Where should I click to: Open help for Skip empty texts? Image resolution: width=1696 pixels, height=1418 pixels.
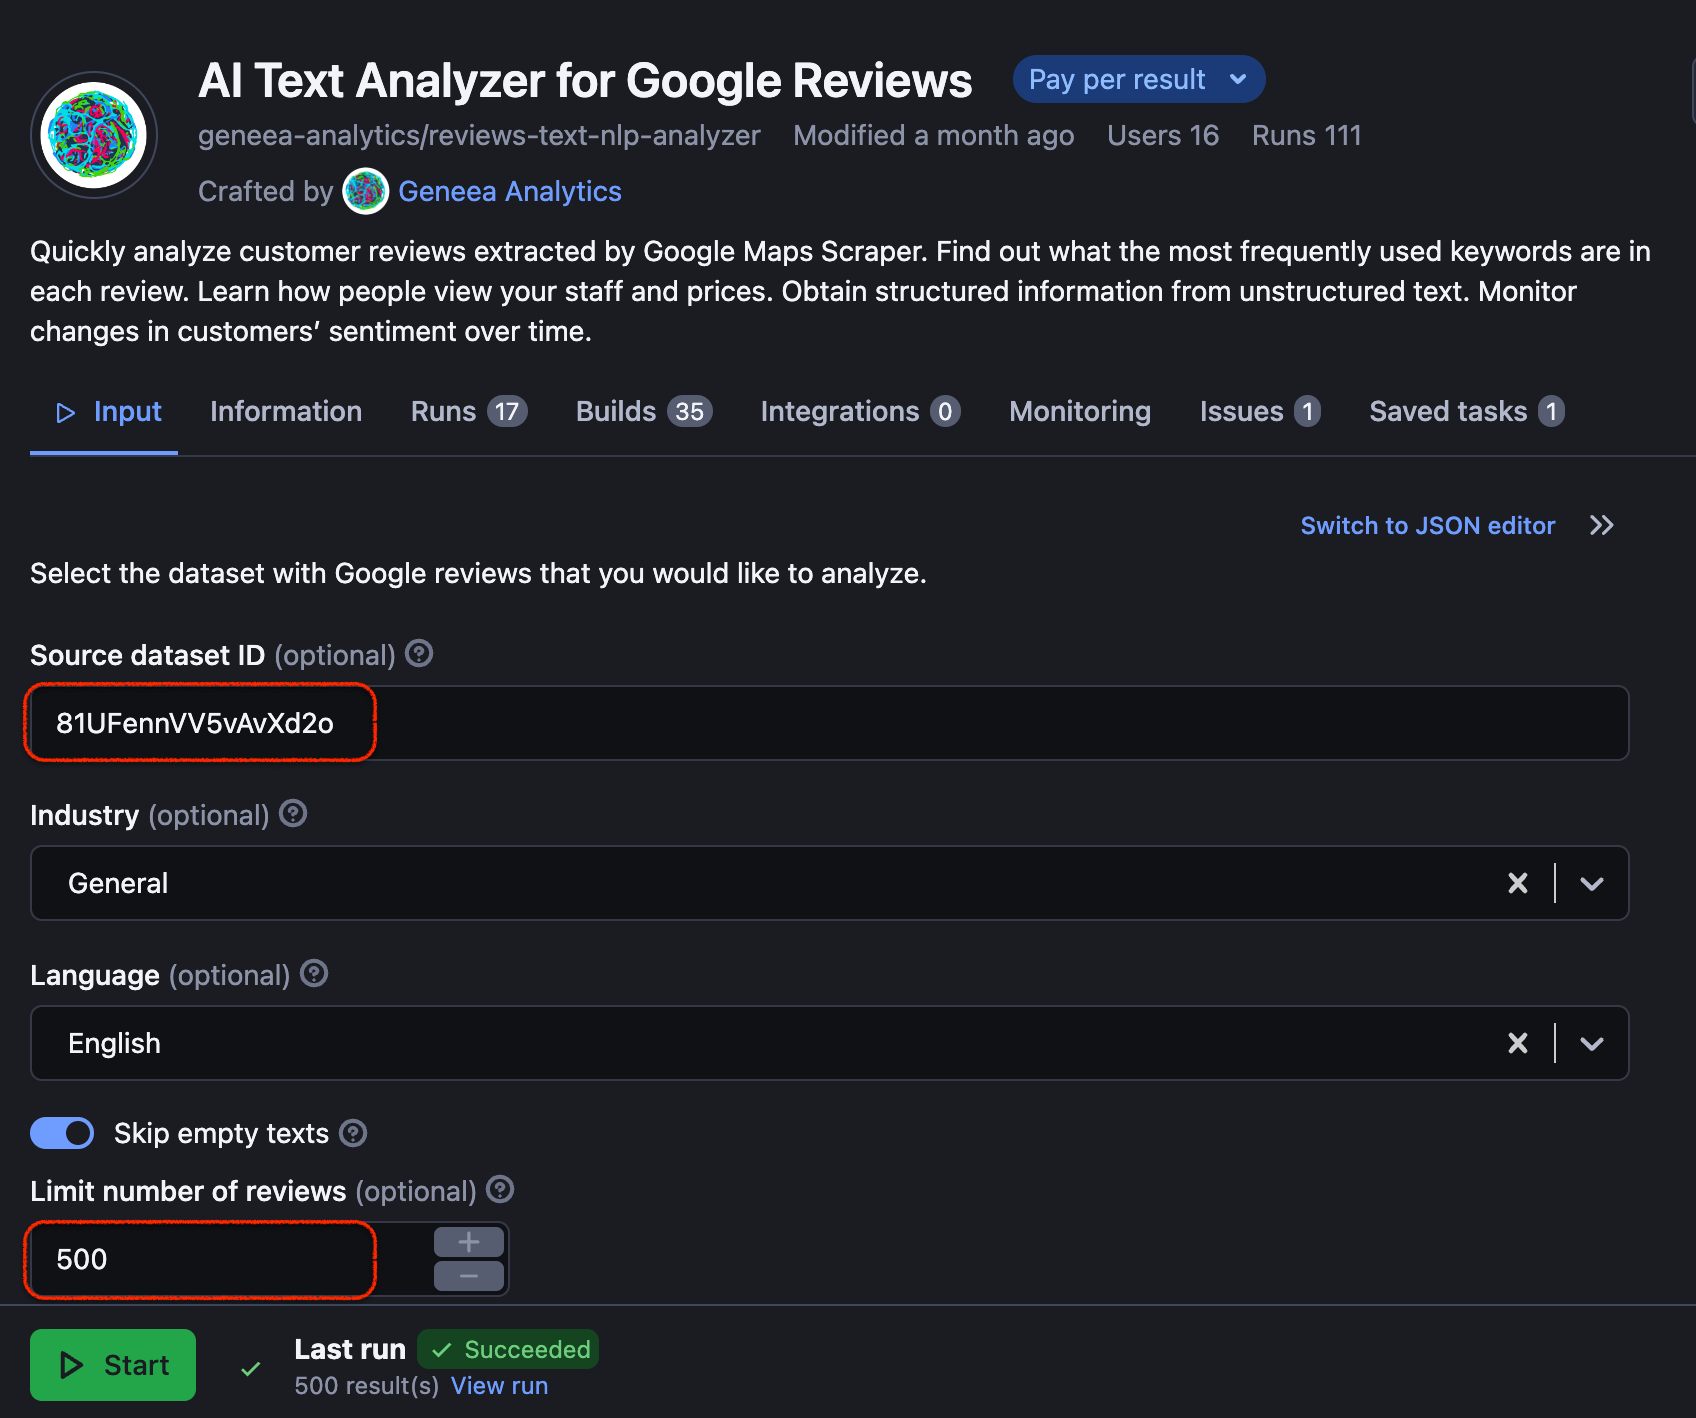coord(353,1133)
